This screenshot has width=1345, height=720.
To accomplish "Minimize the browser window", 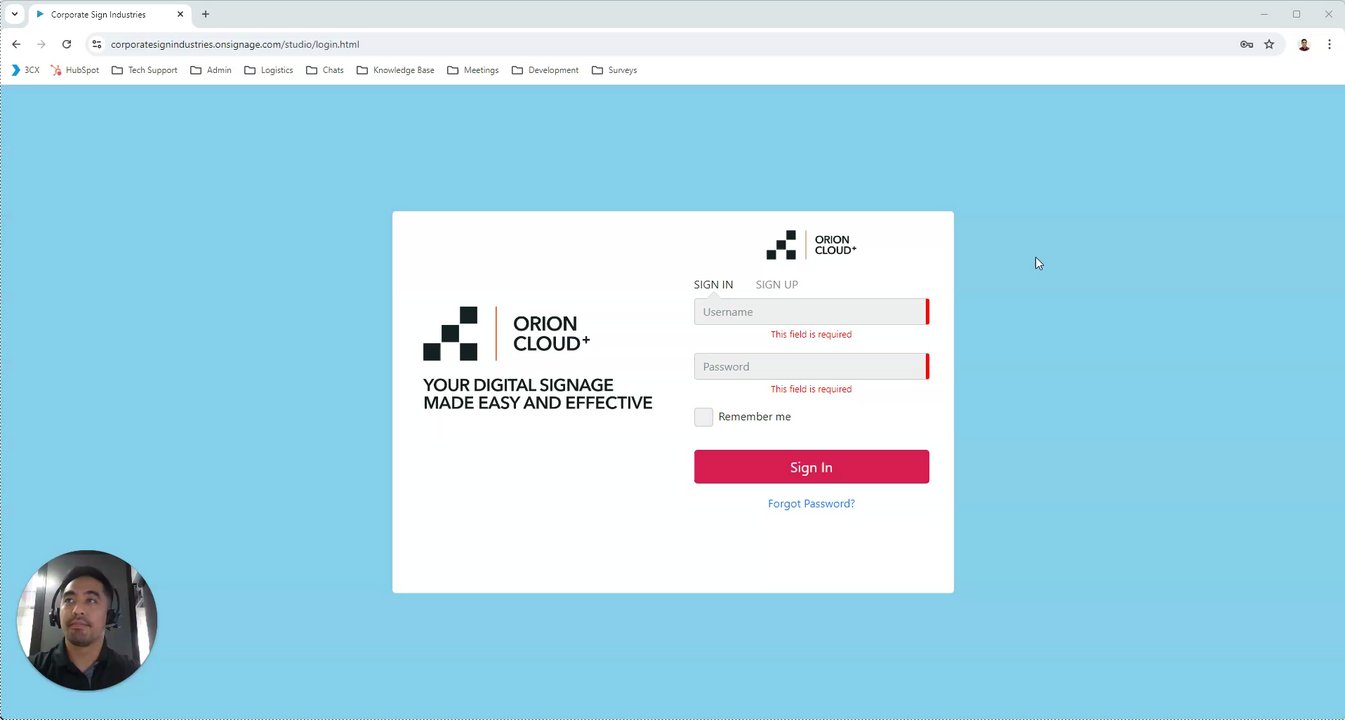I will pos(1264,14).
